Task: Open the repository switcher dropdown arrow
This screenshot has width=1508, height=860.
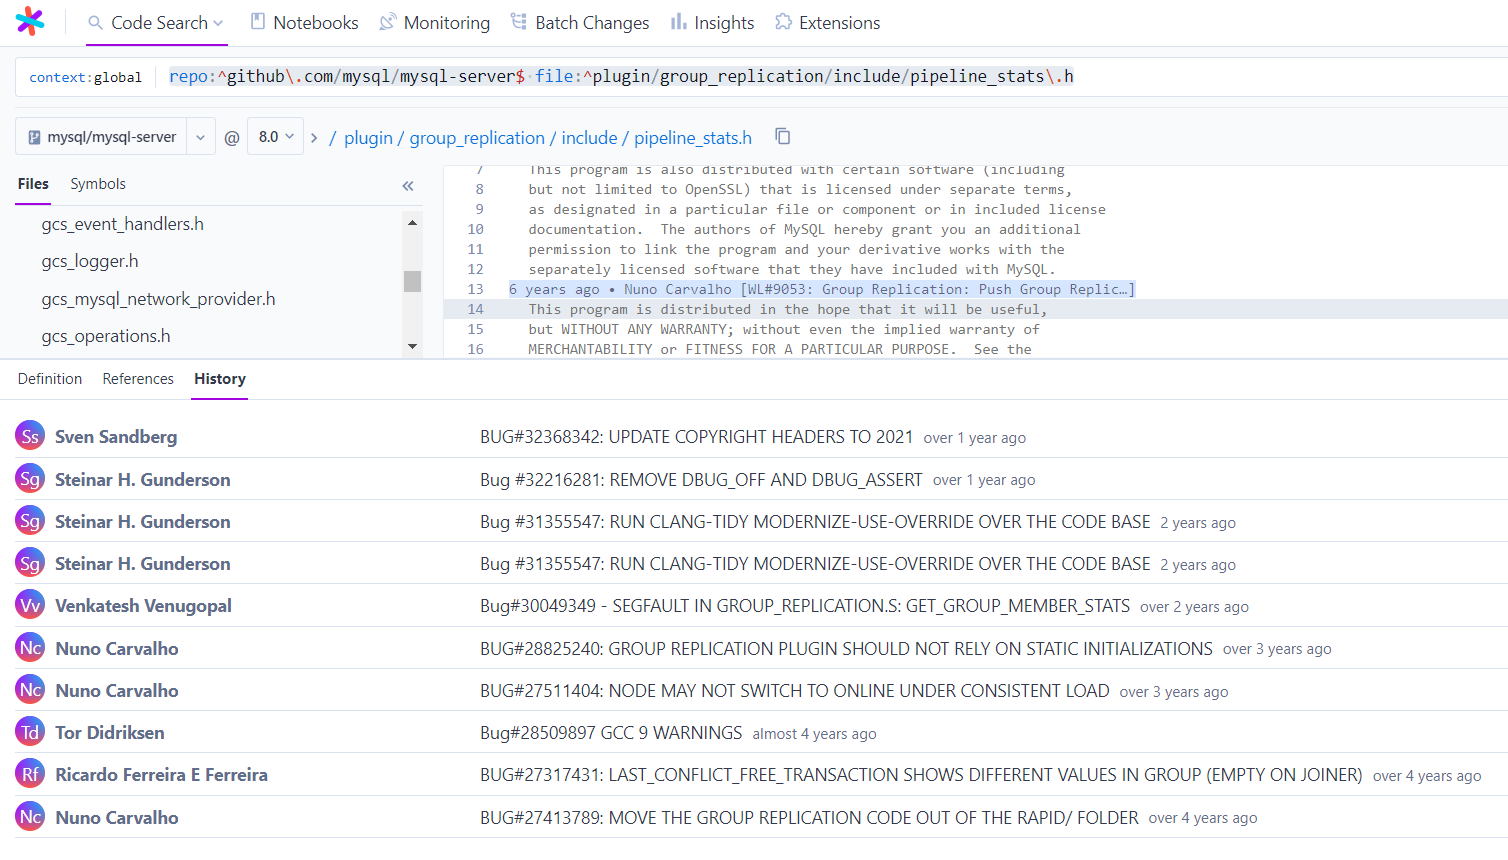Action: tap(200, 137)
